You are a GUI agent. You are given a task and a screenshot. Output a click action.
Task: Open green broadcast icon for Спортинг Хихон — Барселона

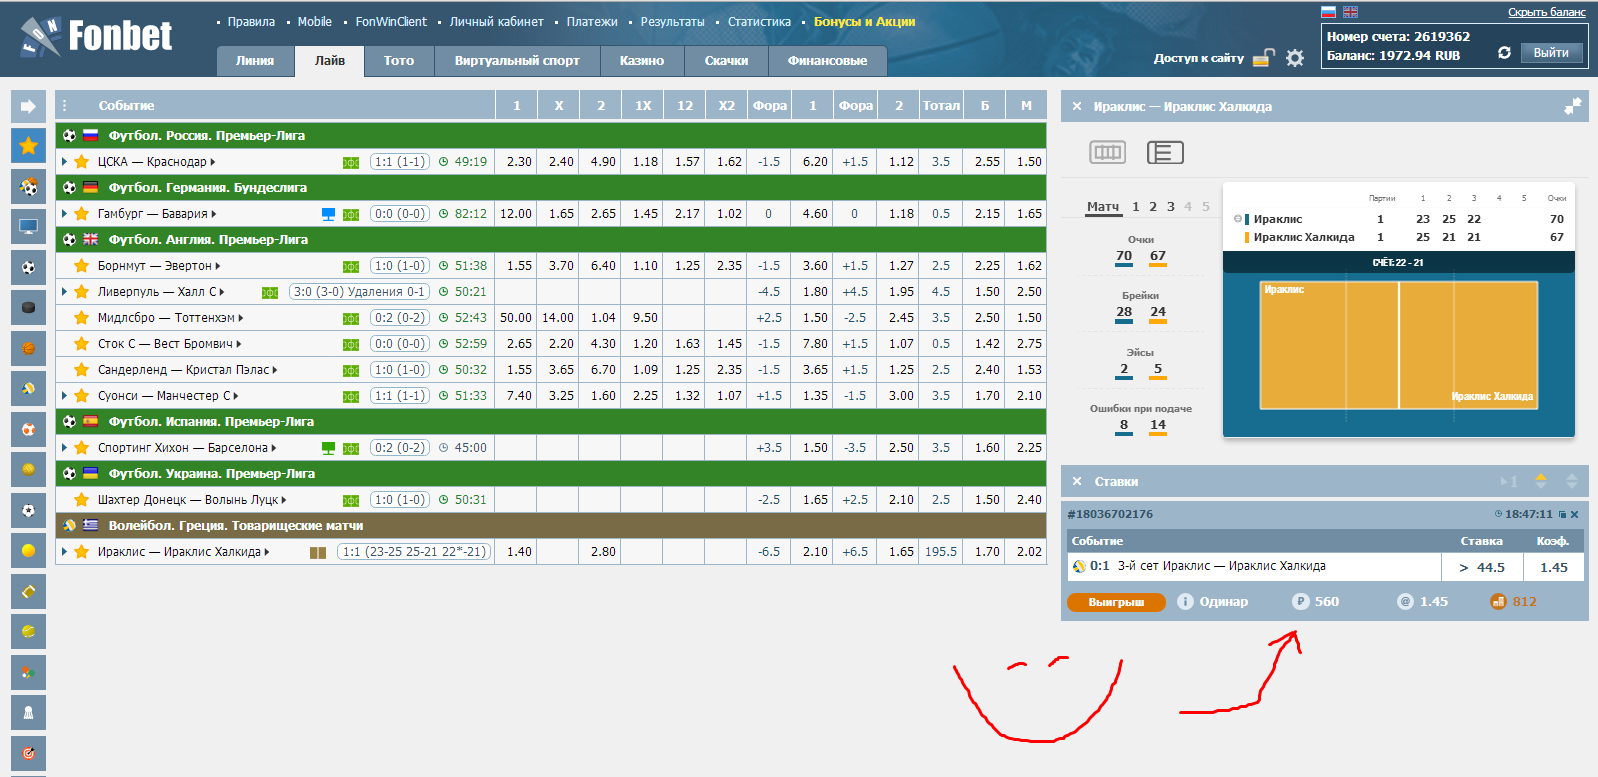pyautogui.click(x=328, y=448)
